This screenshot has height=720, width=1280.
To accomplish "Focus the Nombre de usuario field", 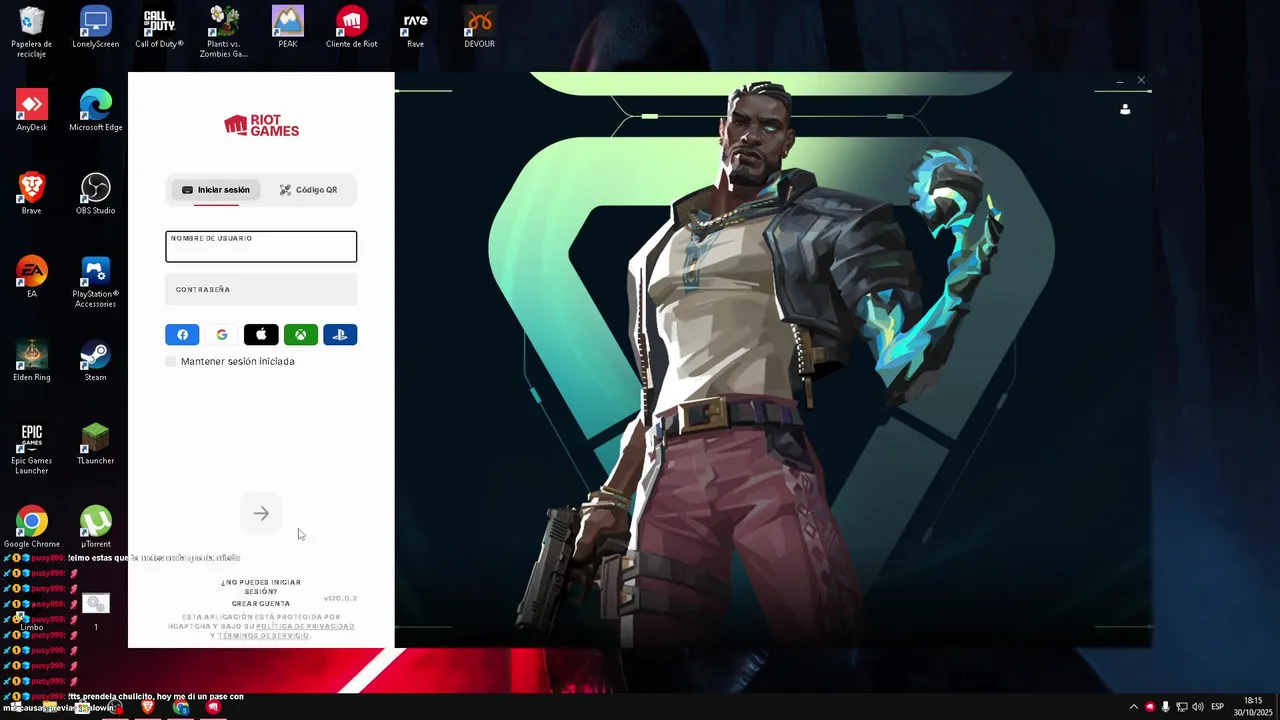I will (x=261, y=247).
